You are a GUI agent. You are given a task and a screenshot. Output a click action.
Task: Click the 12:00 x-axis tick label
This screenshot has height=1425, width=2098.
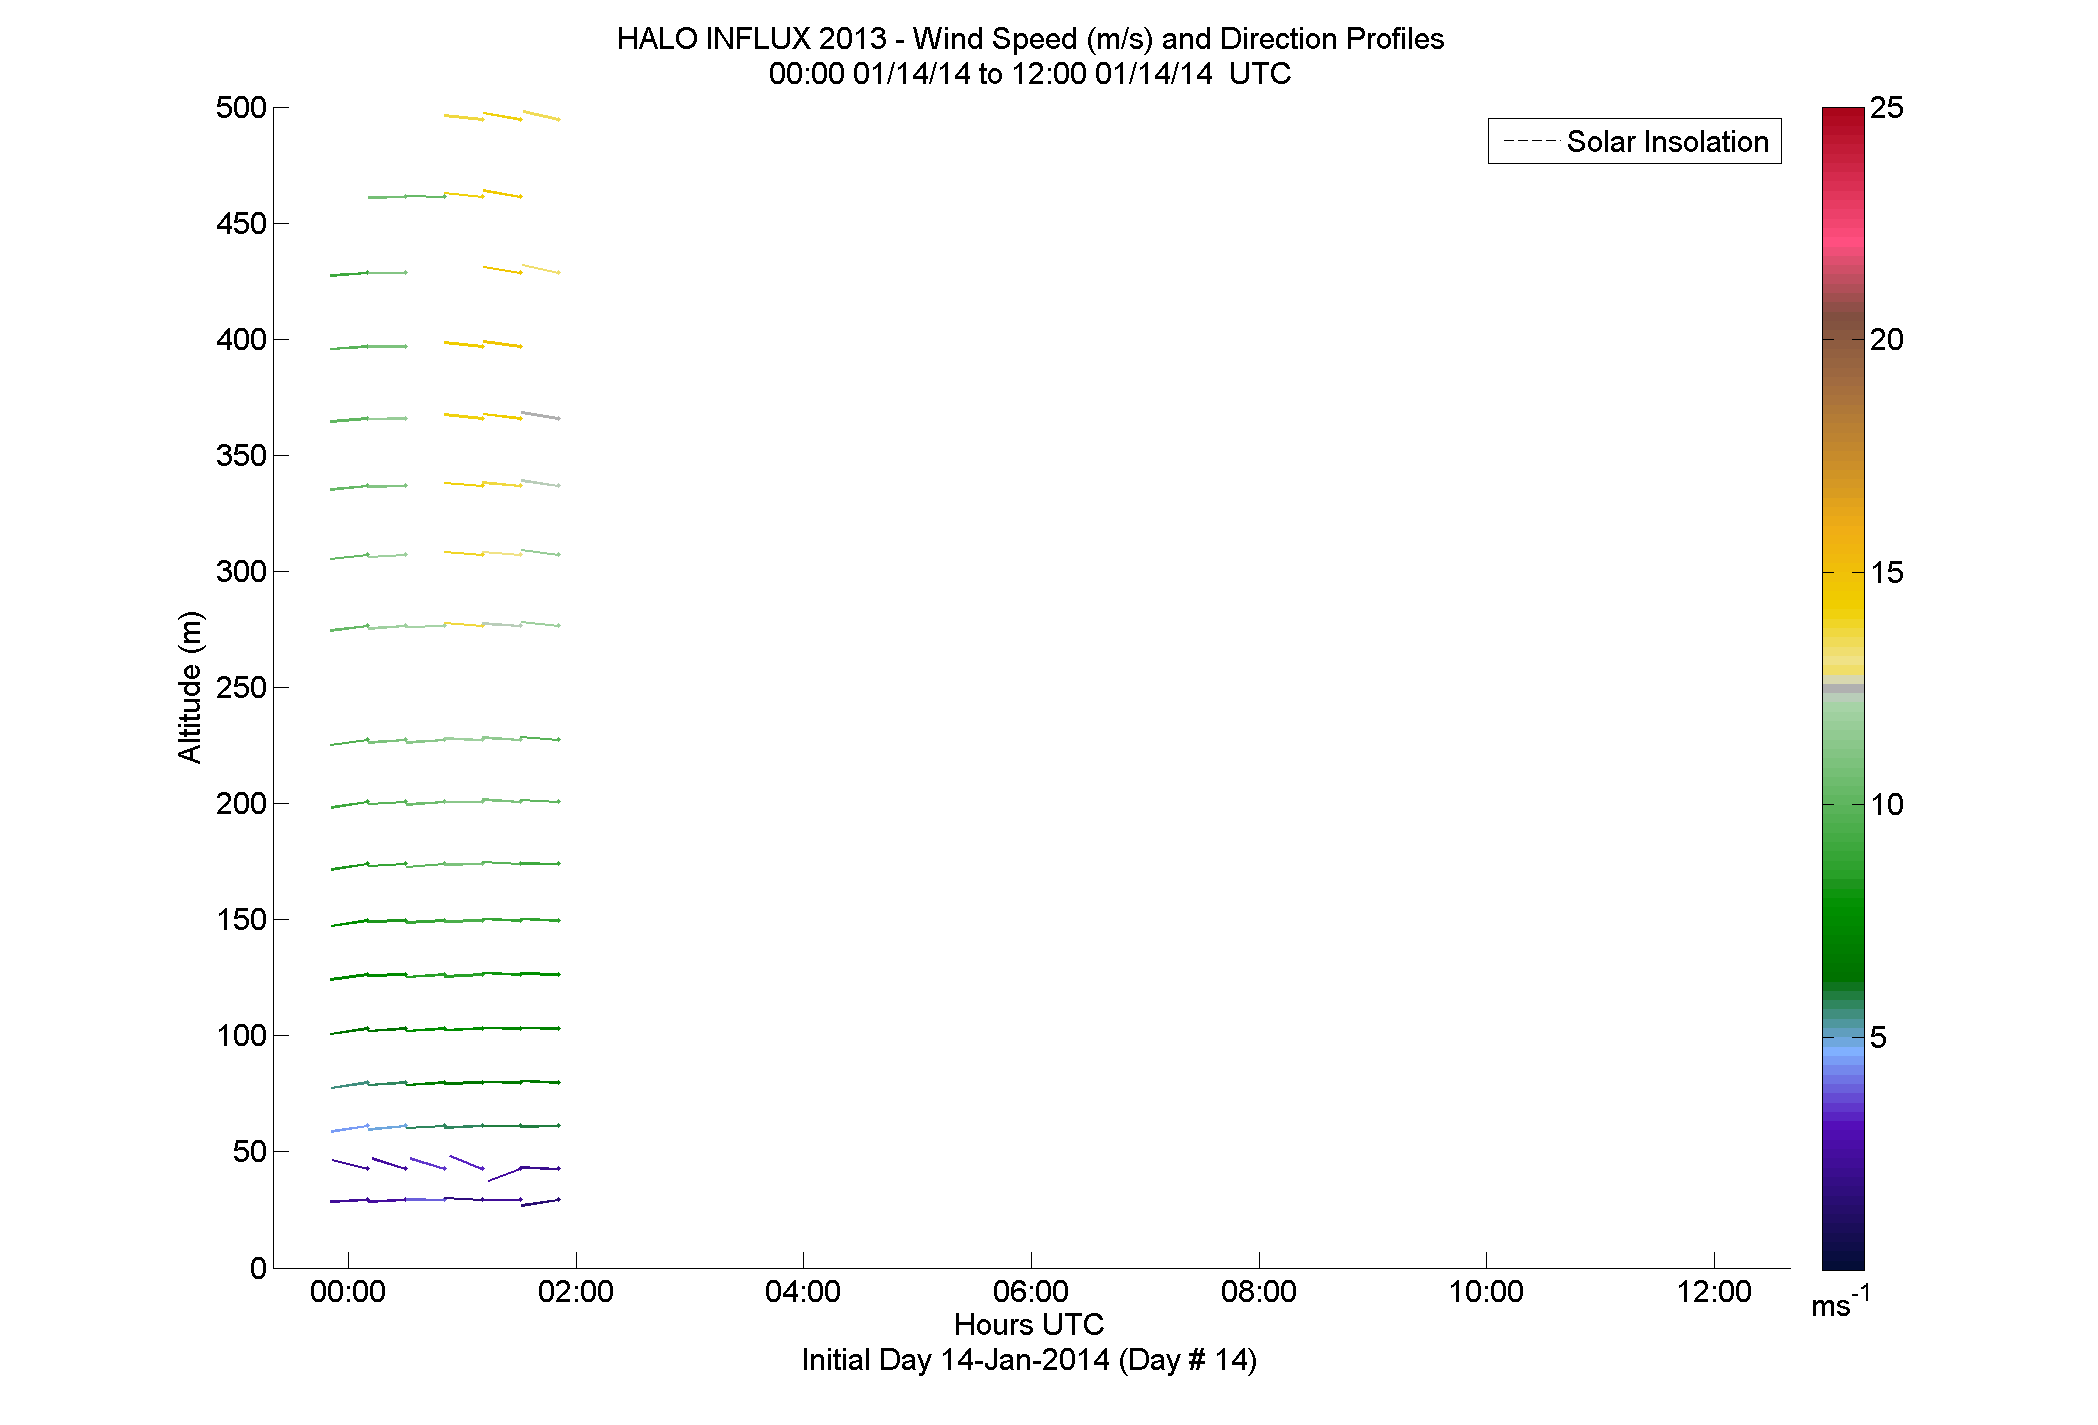coord(1714,1291)
